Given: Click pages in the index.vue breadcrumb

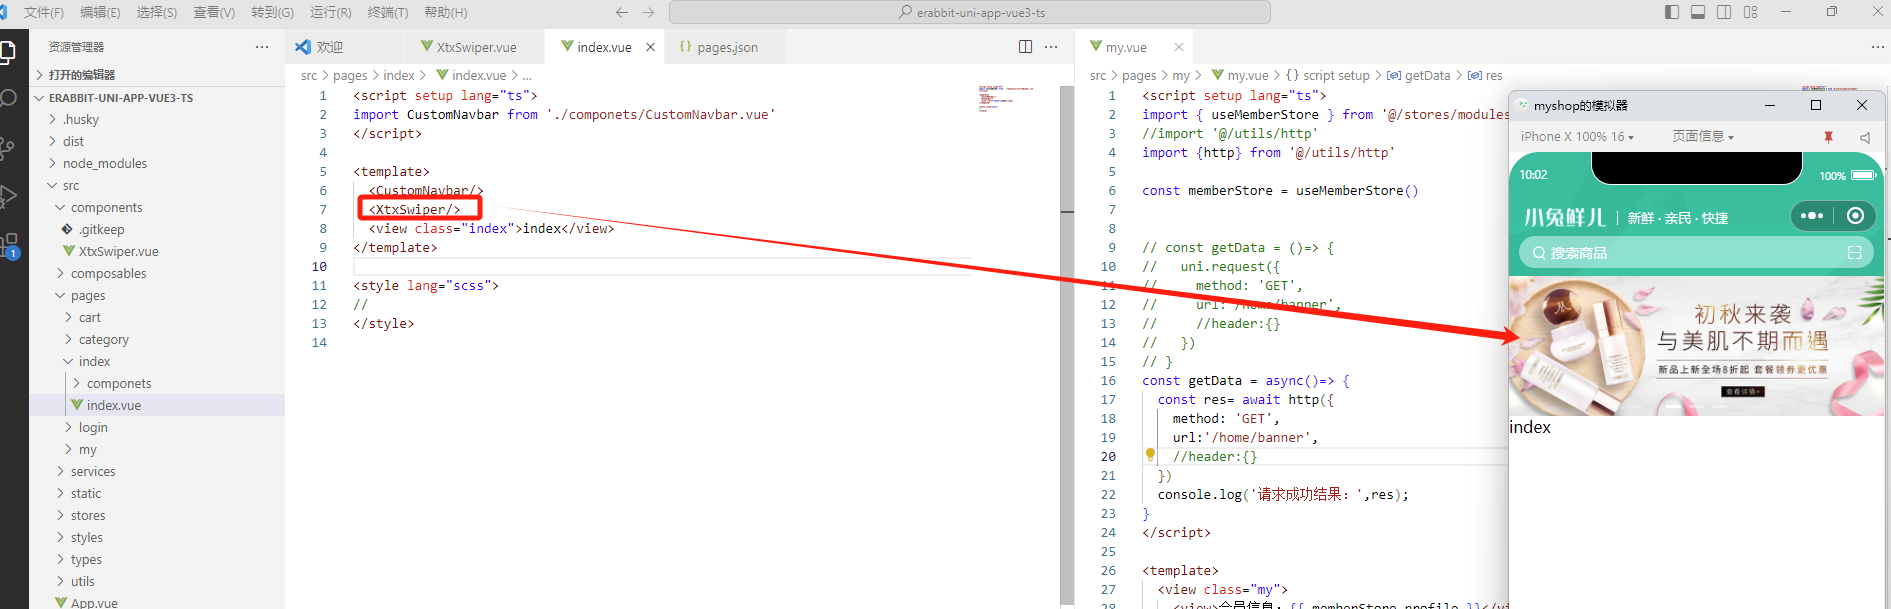Looking at the screenshot, I should [x=350, y=75].
